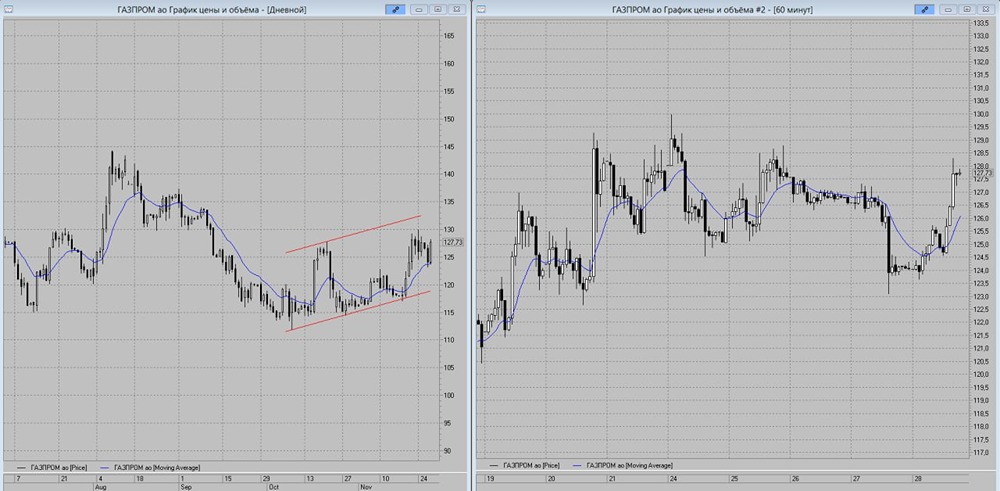
Task: Click the 'Nov' month label on daily time axis
Action: tap(366, 486)
